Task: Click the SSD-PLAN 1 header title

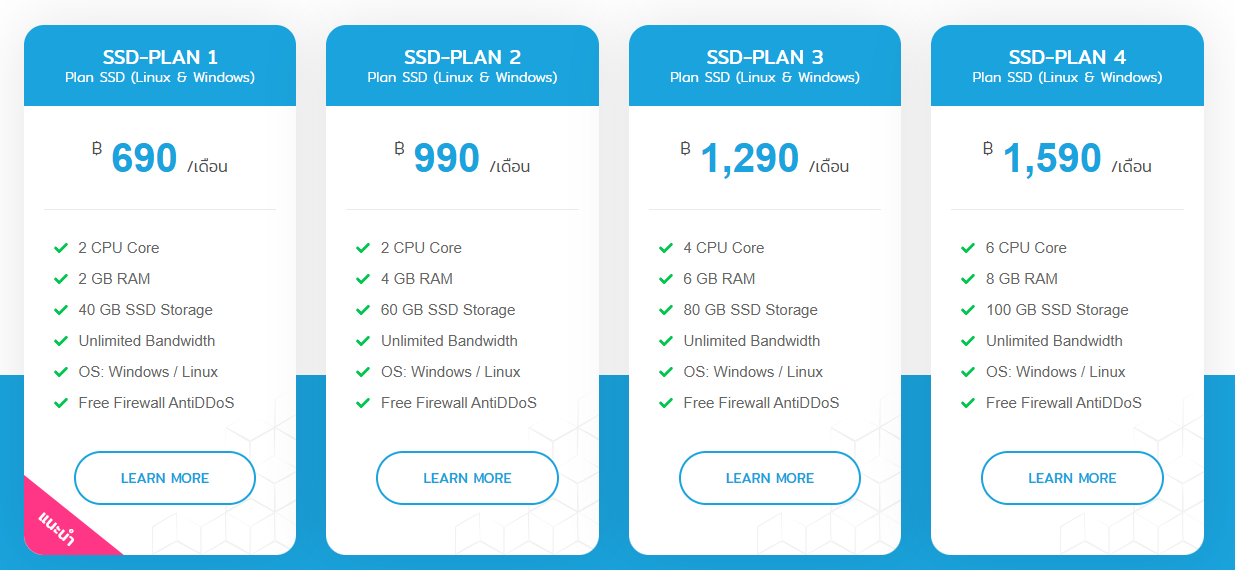Action: 160,57
